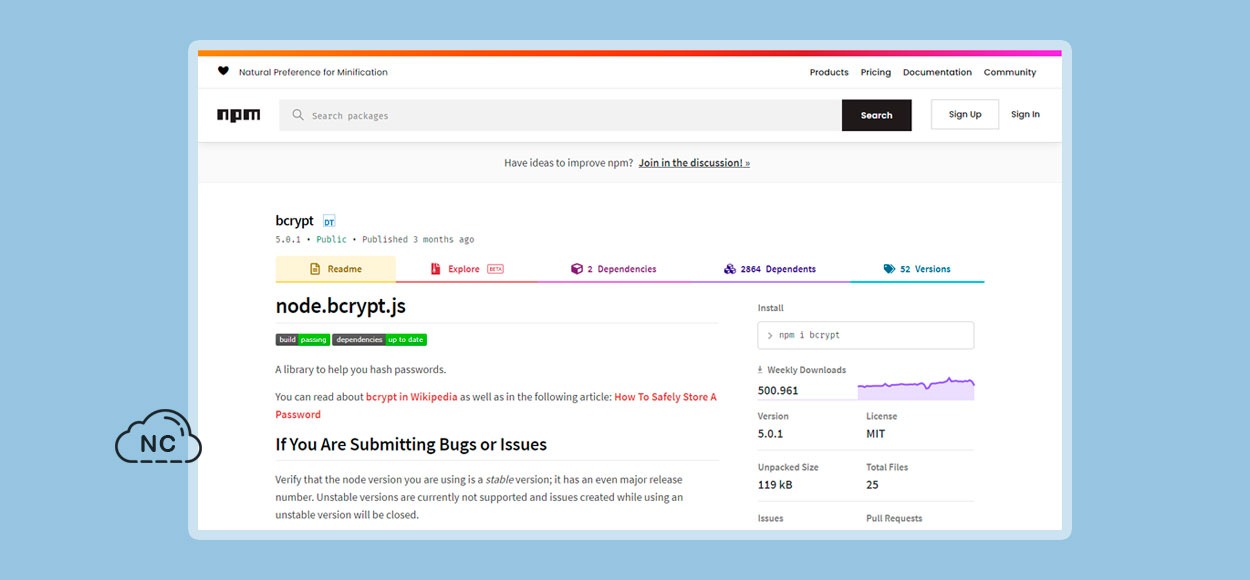The image size is (1250, 580).
Task: Open the Readme tab
Action: coord(336,269)
